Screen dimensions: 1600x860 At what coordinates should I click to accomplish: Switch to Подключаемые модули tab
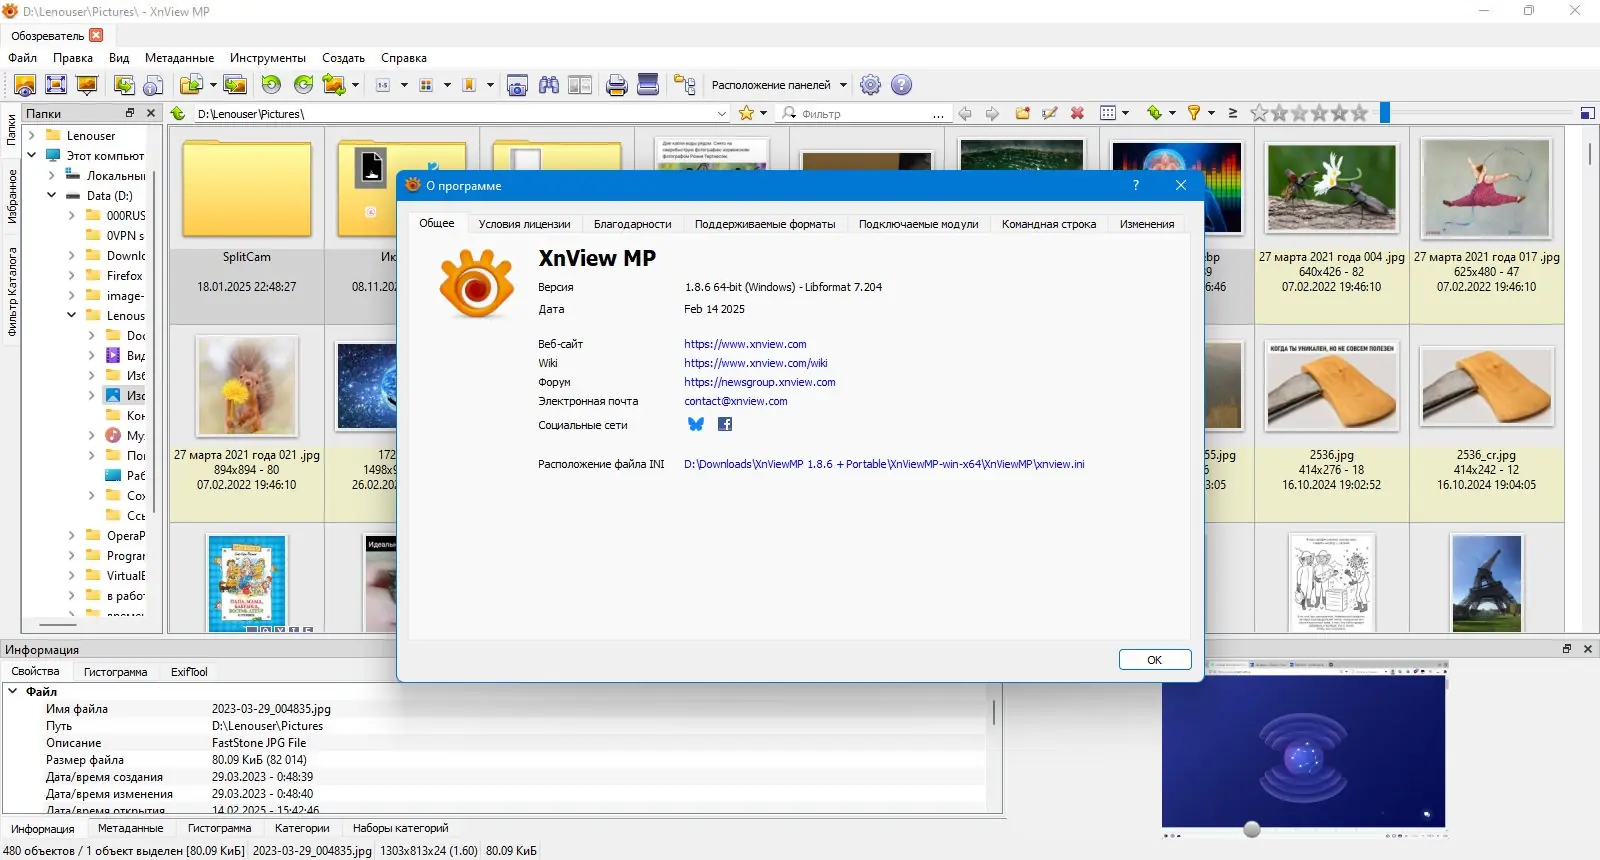[918, 224]
